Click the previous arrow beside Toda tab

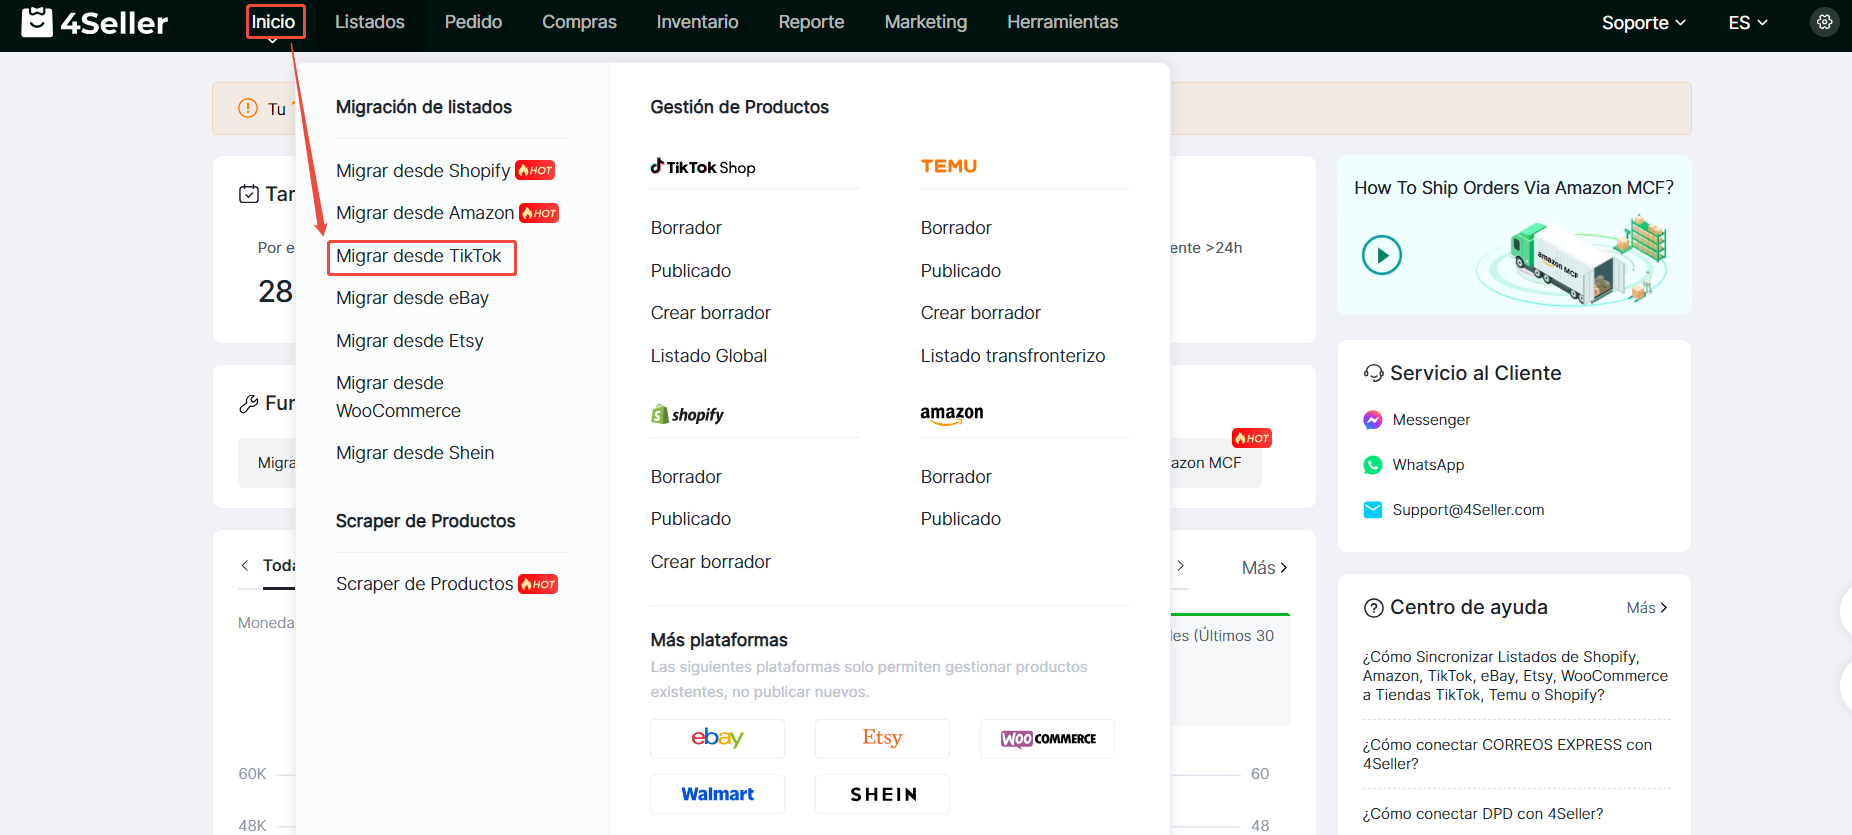[245, 566]
